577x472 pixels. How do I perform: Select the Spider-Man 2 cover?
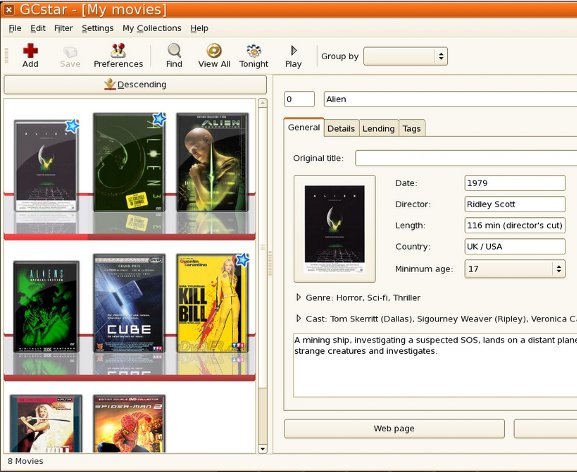[x=129, y=423]
